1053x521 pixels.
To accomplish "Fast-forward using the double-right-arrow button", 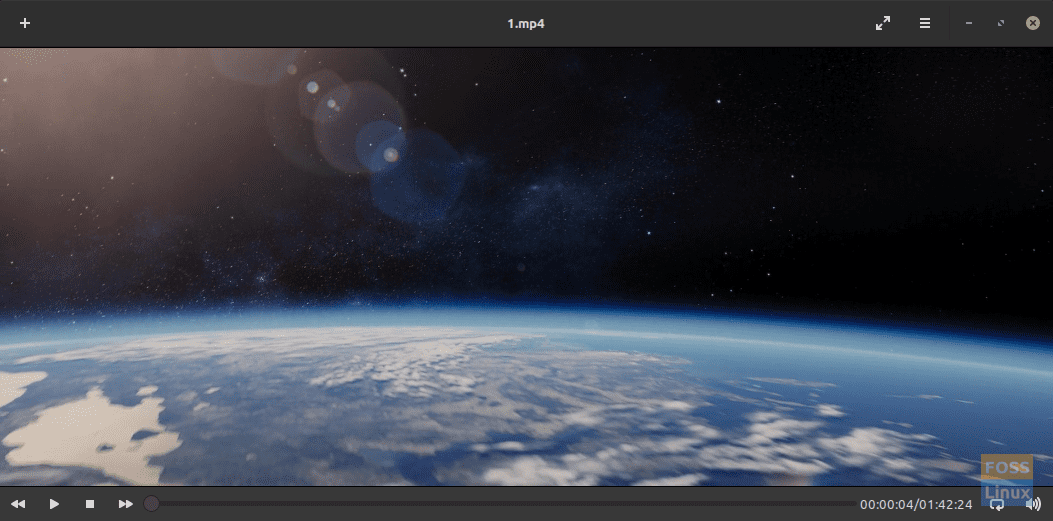I will (x=126, y=504).
